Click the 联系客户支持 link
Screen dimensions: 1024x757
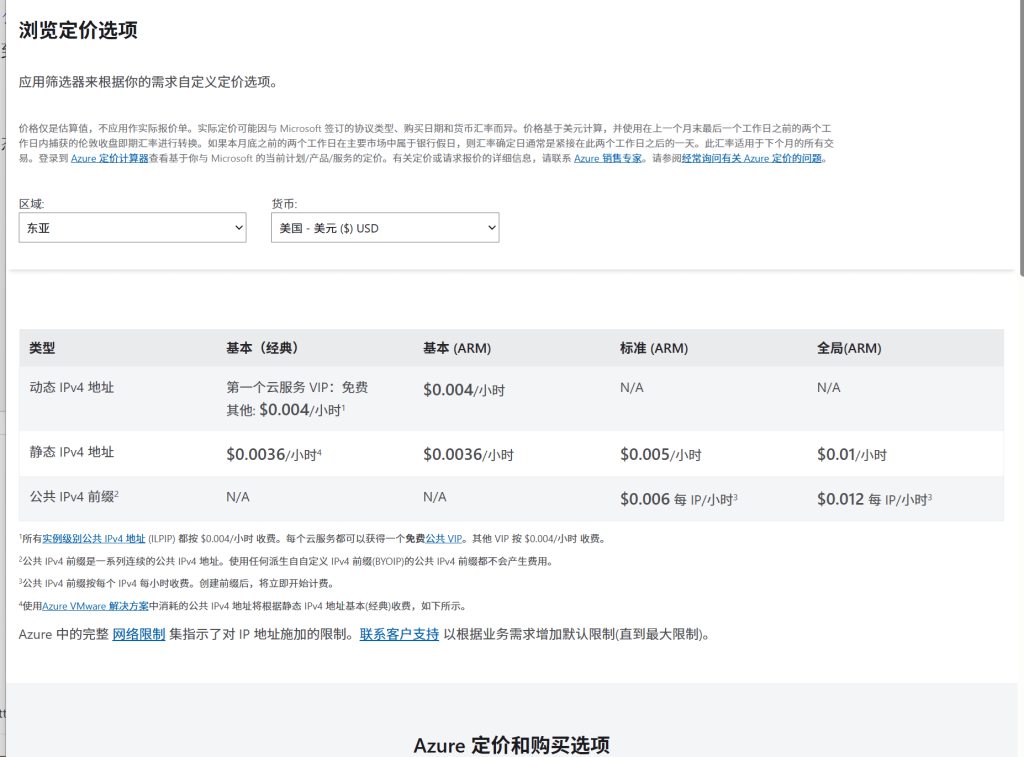coord(399,634)
